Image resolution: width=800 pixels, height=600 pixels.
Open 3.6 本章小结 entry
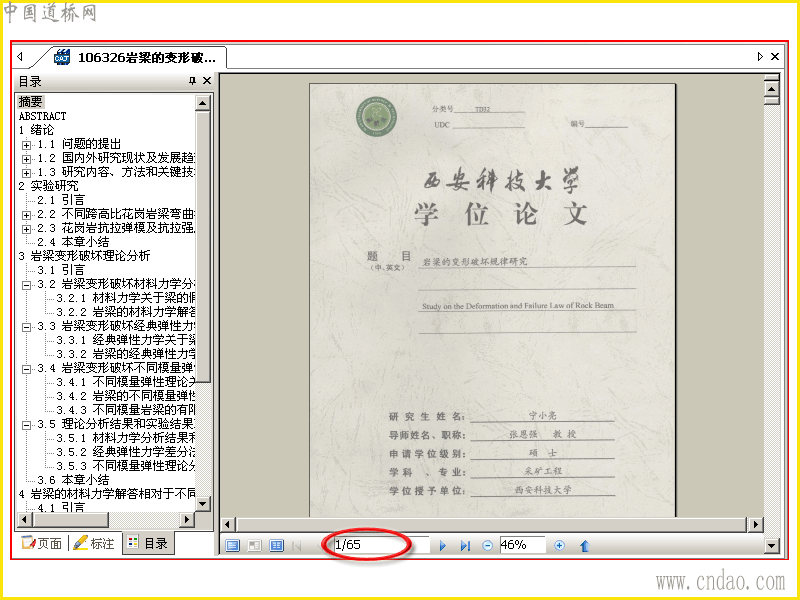[73, 480]
